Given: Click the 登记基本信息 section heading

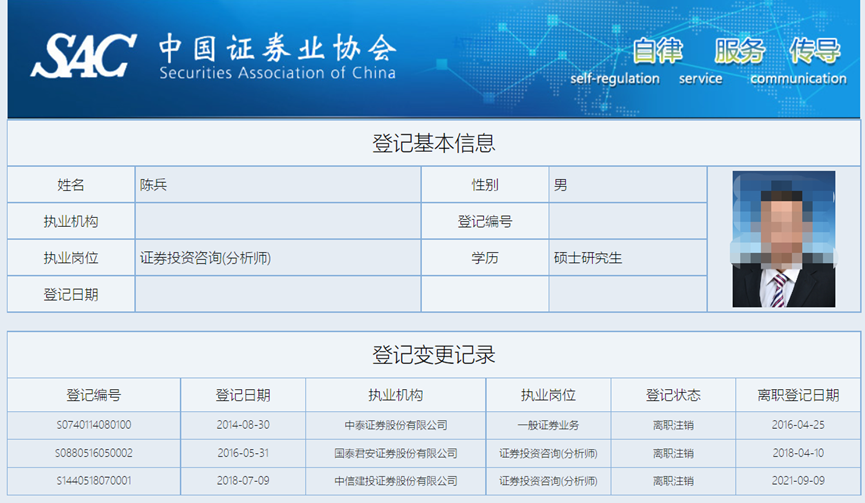Looking at the screenshot, I should click(434, 143).
